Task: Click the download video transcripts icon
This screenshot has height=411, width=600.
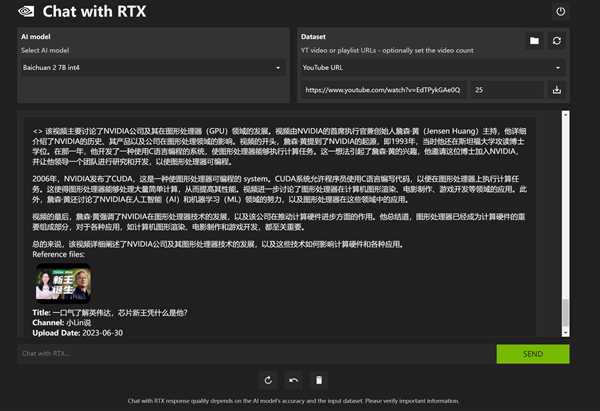Action: (x=557, y=90)
